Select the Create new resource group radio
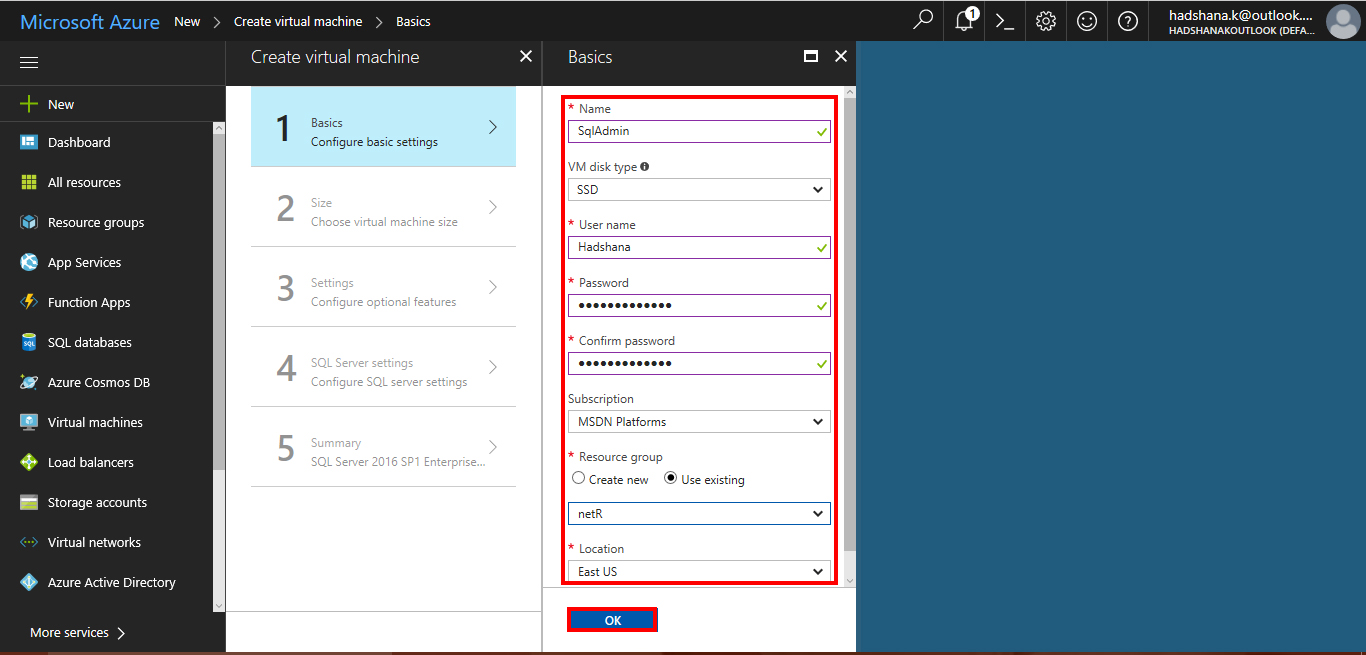Viewport: 1366px width, 655px height. (x=578, y=479)
